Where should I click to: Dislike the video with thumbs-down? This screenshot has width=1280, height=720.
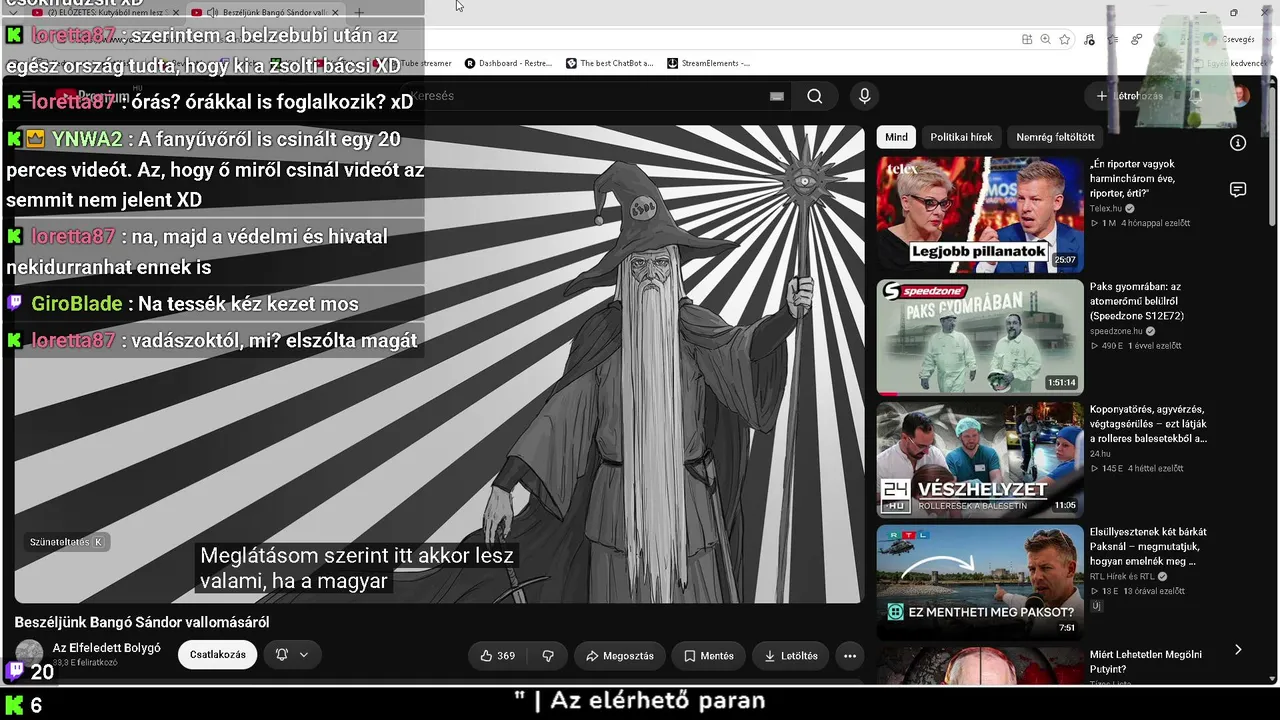(548, 656)
